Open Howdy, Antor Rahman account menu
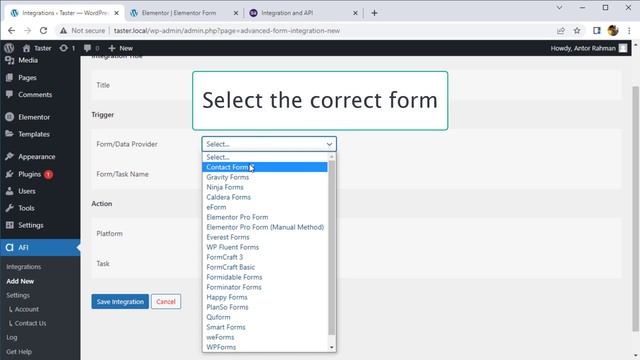This screenshot has height=360, width=640. click(589, 48)
